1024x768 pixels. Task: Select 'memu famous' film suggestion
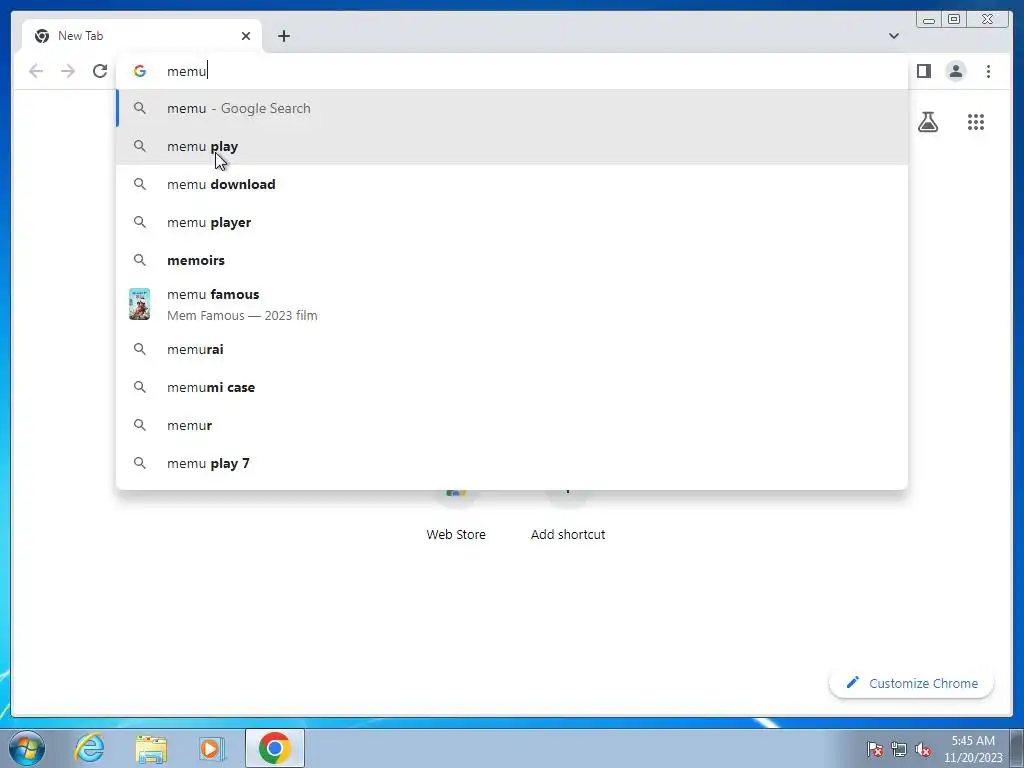click(512, 304)
